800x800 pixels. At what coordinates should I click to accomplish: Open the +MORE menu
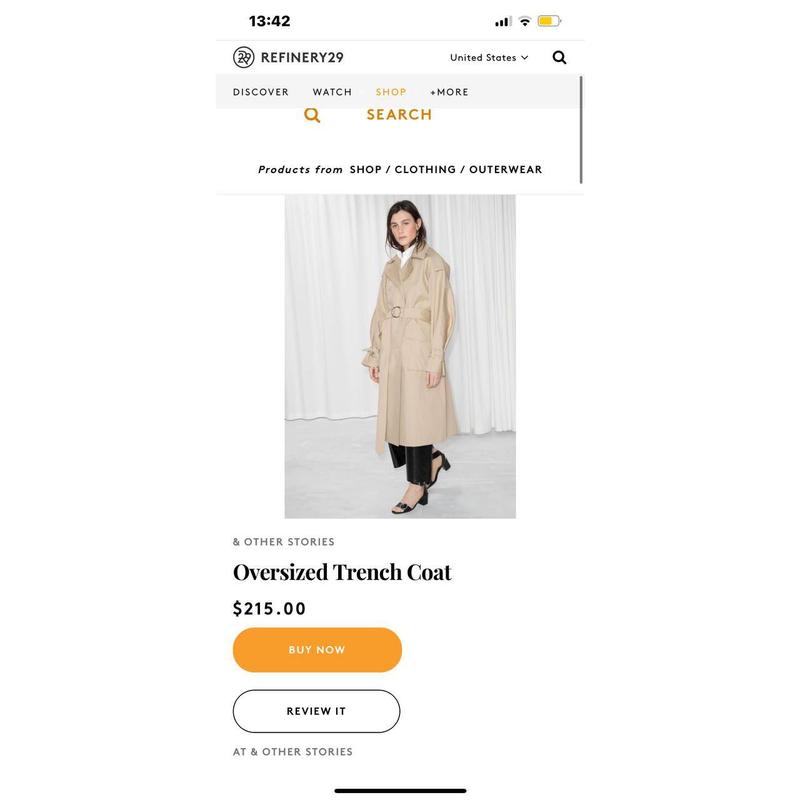[x=449, y=92]
